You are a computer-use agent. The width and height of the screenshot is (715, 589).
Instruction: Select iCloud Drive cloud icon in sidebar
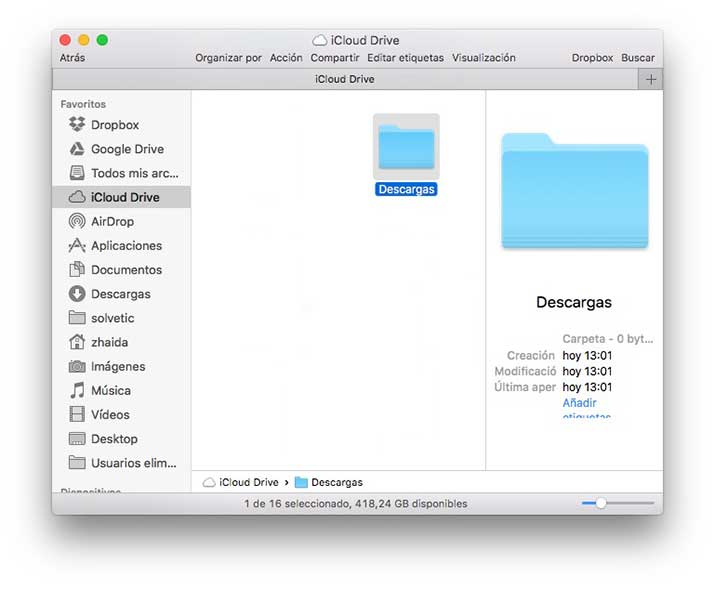coord(77,197)
